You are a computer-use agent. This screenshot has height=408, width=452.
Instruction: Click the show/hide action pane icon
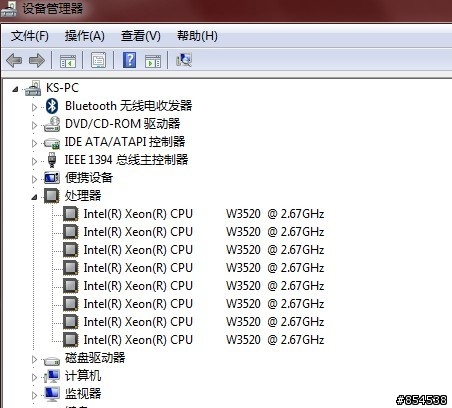pyautogui.click(x=153, y=61)
